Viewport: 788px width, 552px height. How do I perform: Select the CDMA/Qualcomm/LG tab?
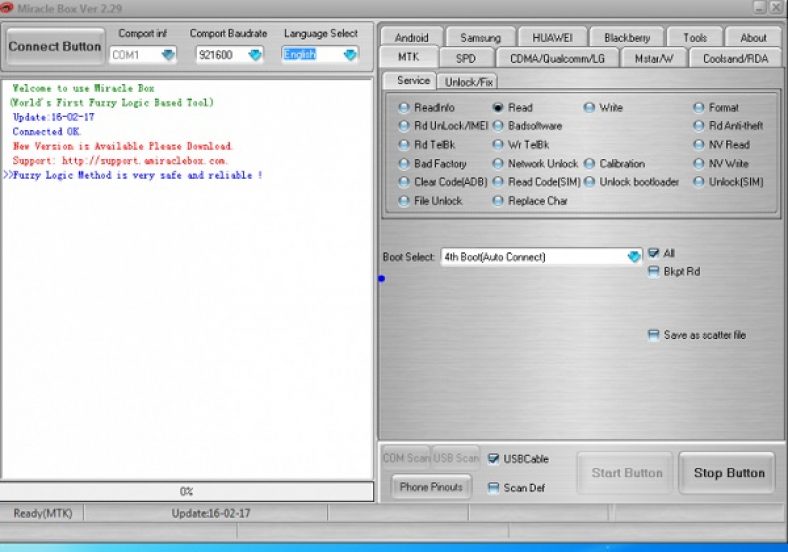557,58
